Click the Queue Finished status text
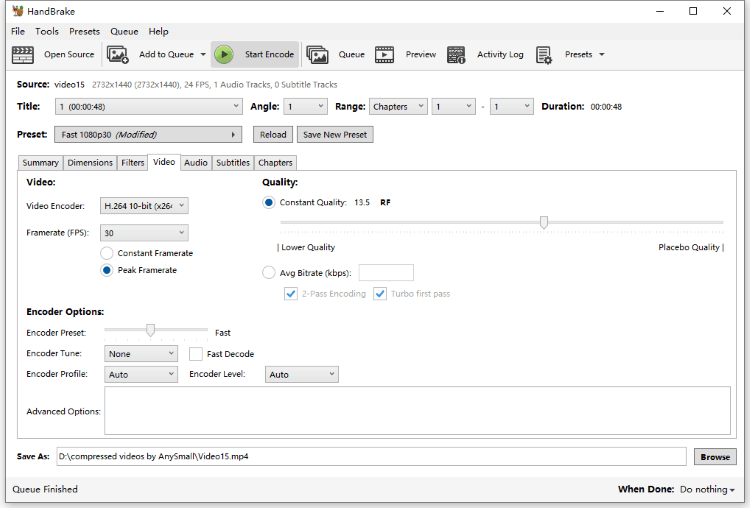 tap(45, 489)
